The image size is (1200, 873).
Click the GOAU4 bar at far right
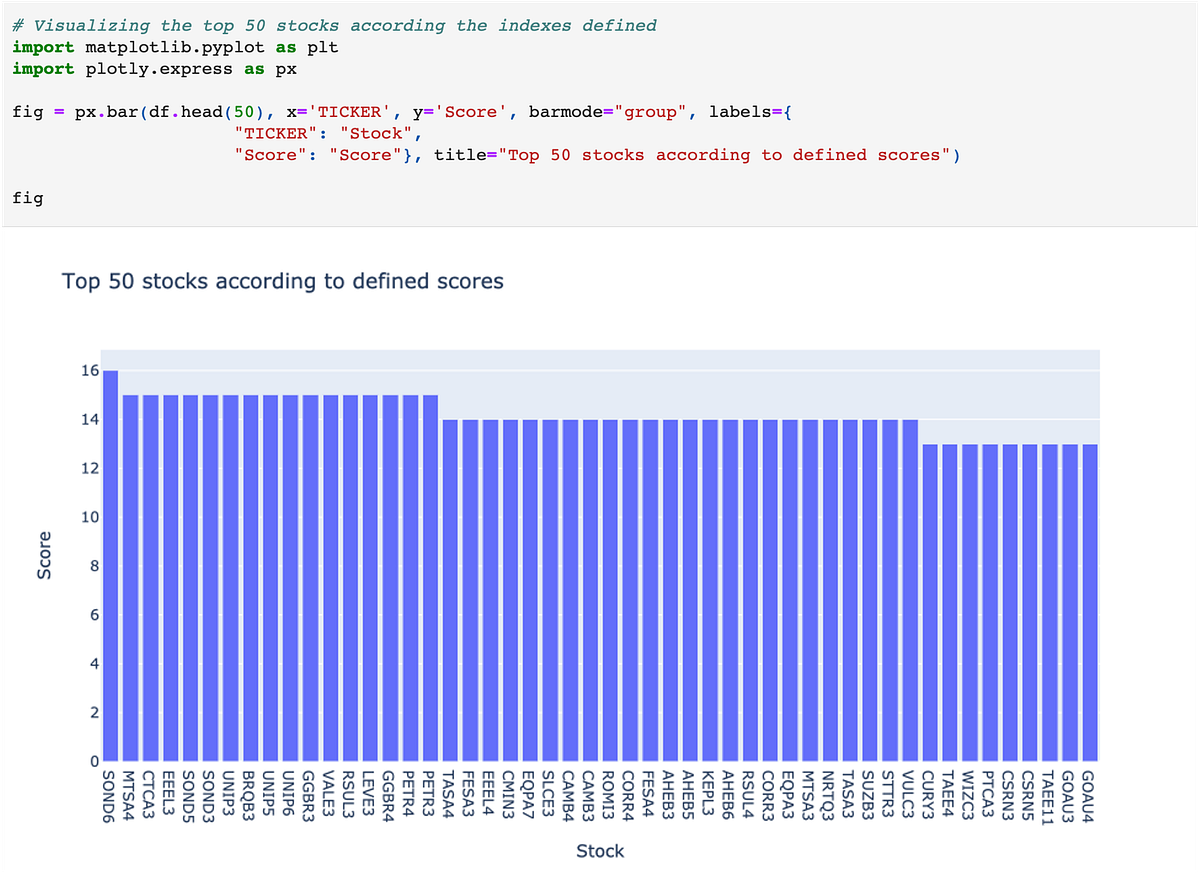pyautogui.click(x=1090, y=600)
